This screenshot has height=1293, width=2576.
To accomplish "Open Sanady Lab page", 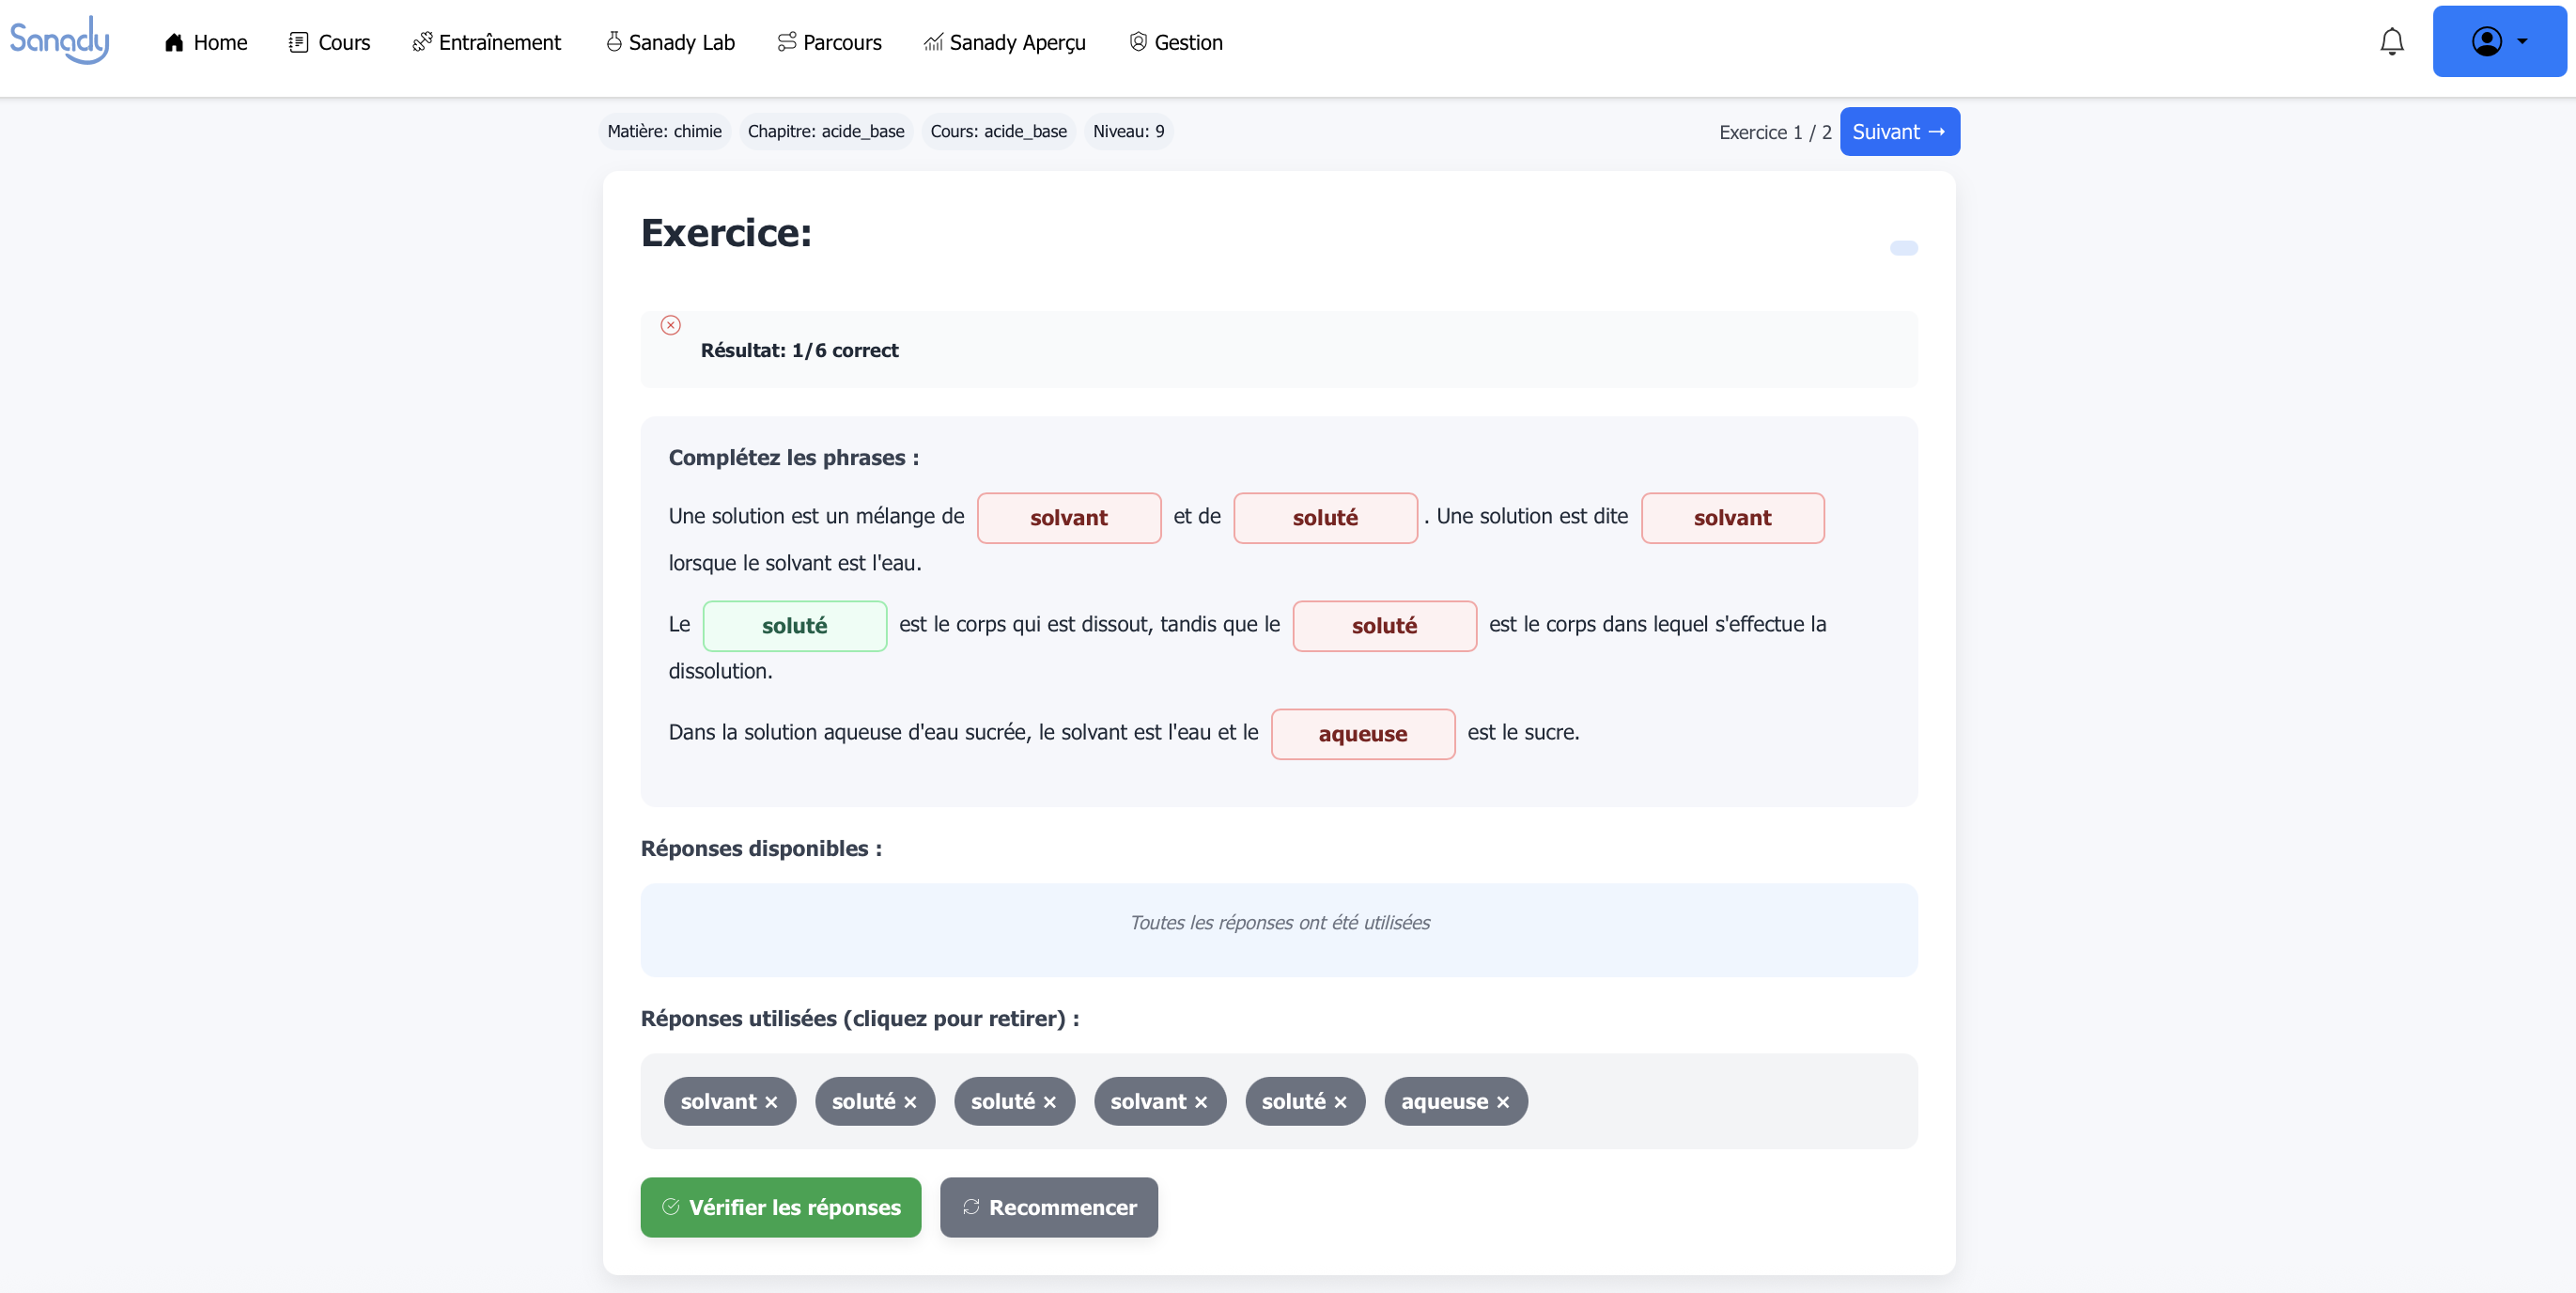I will pos(671,42).
